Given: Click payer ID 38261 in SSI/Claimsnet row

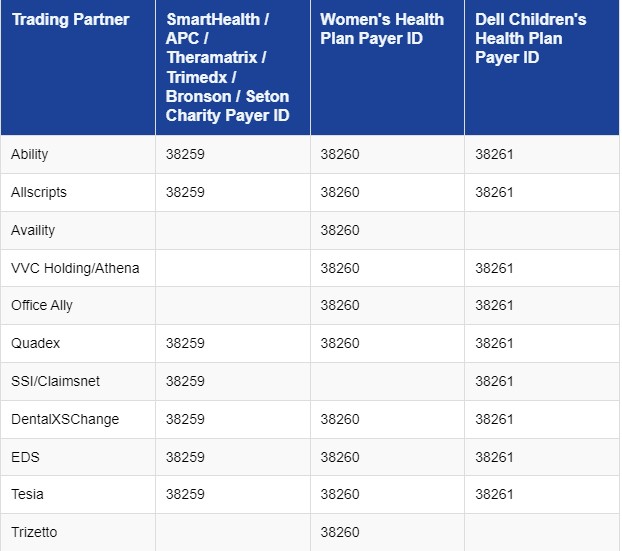Looking at the screenshot, I should tap(494, 381).
